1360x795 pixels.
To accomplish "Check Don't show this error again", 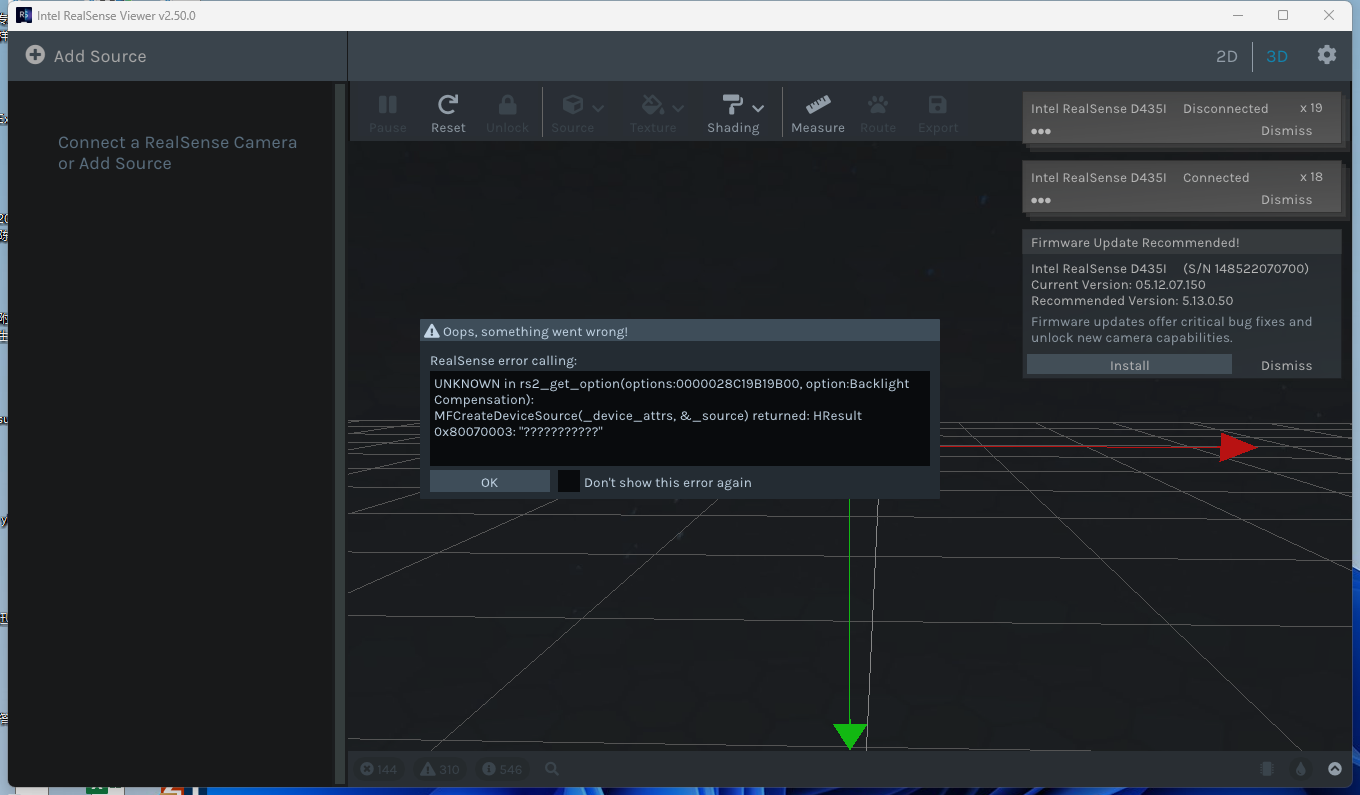I will 568,481.
